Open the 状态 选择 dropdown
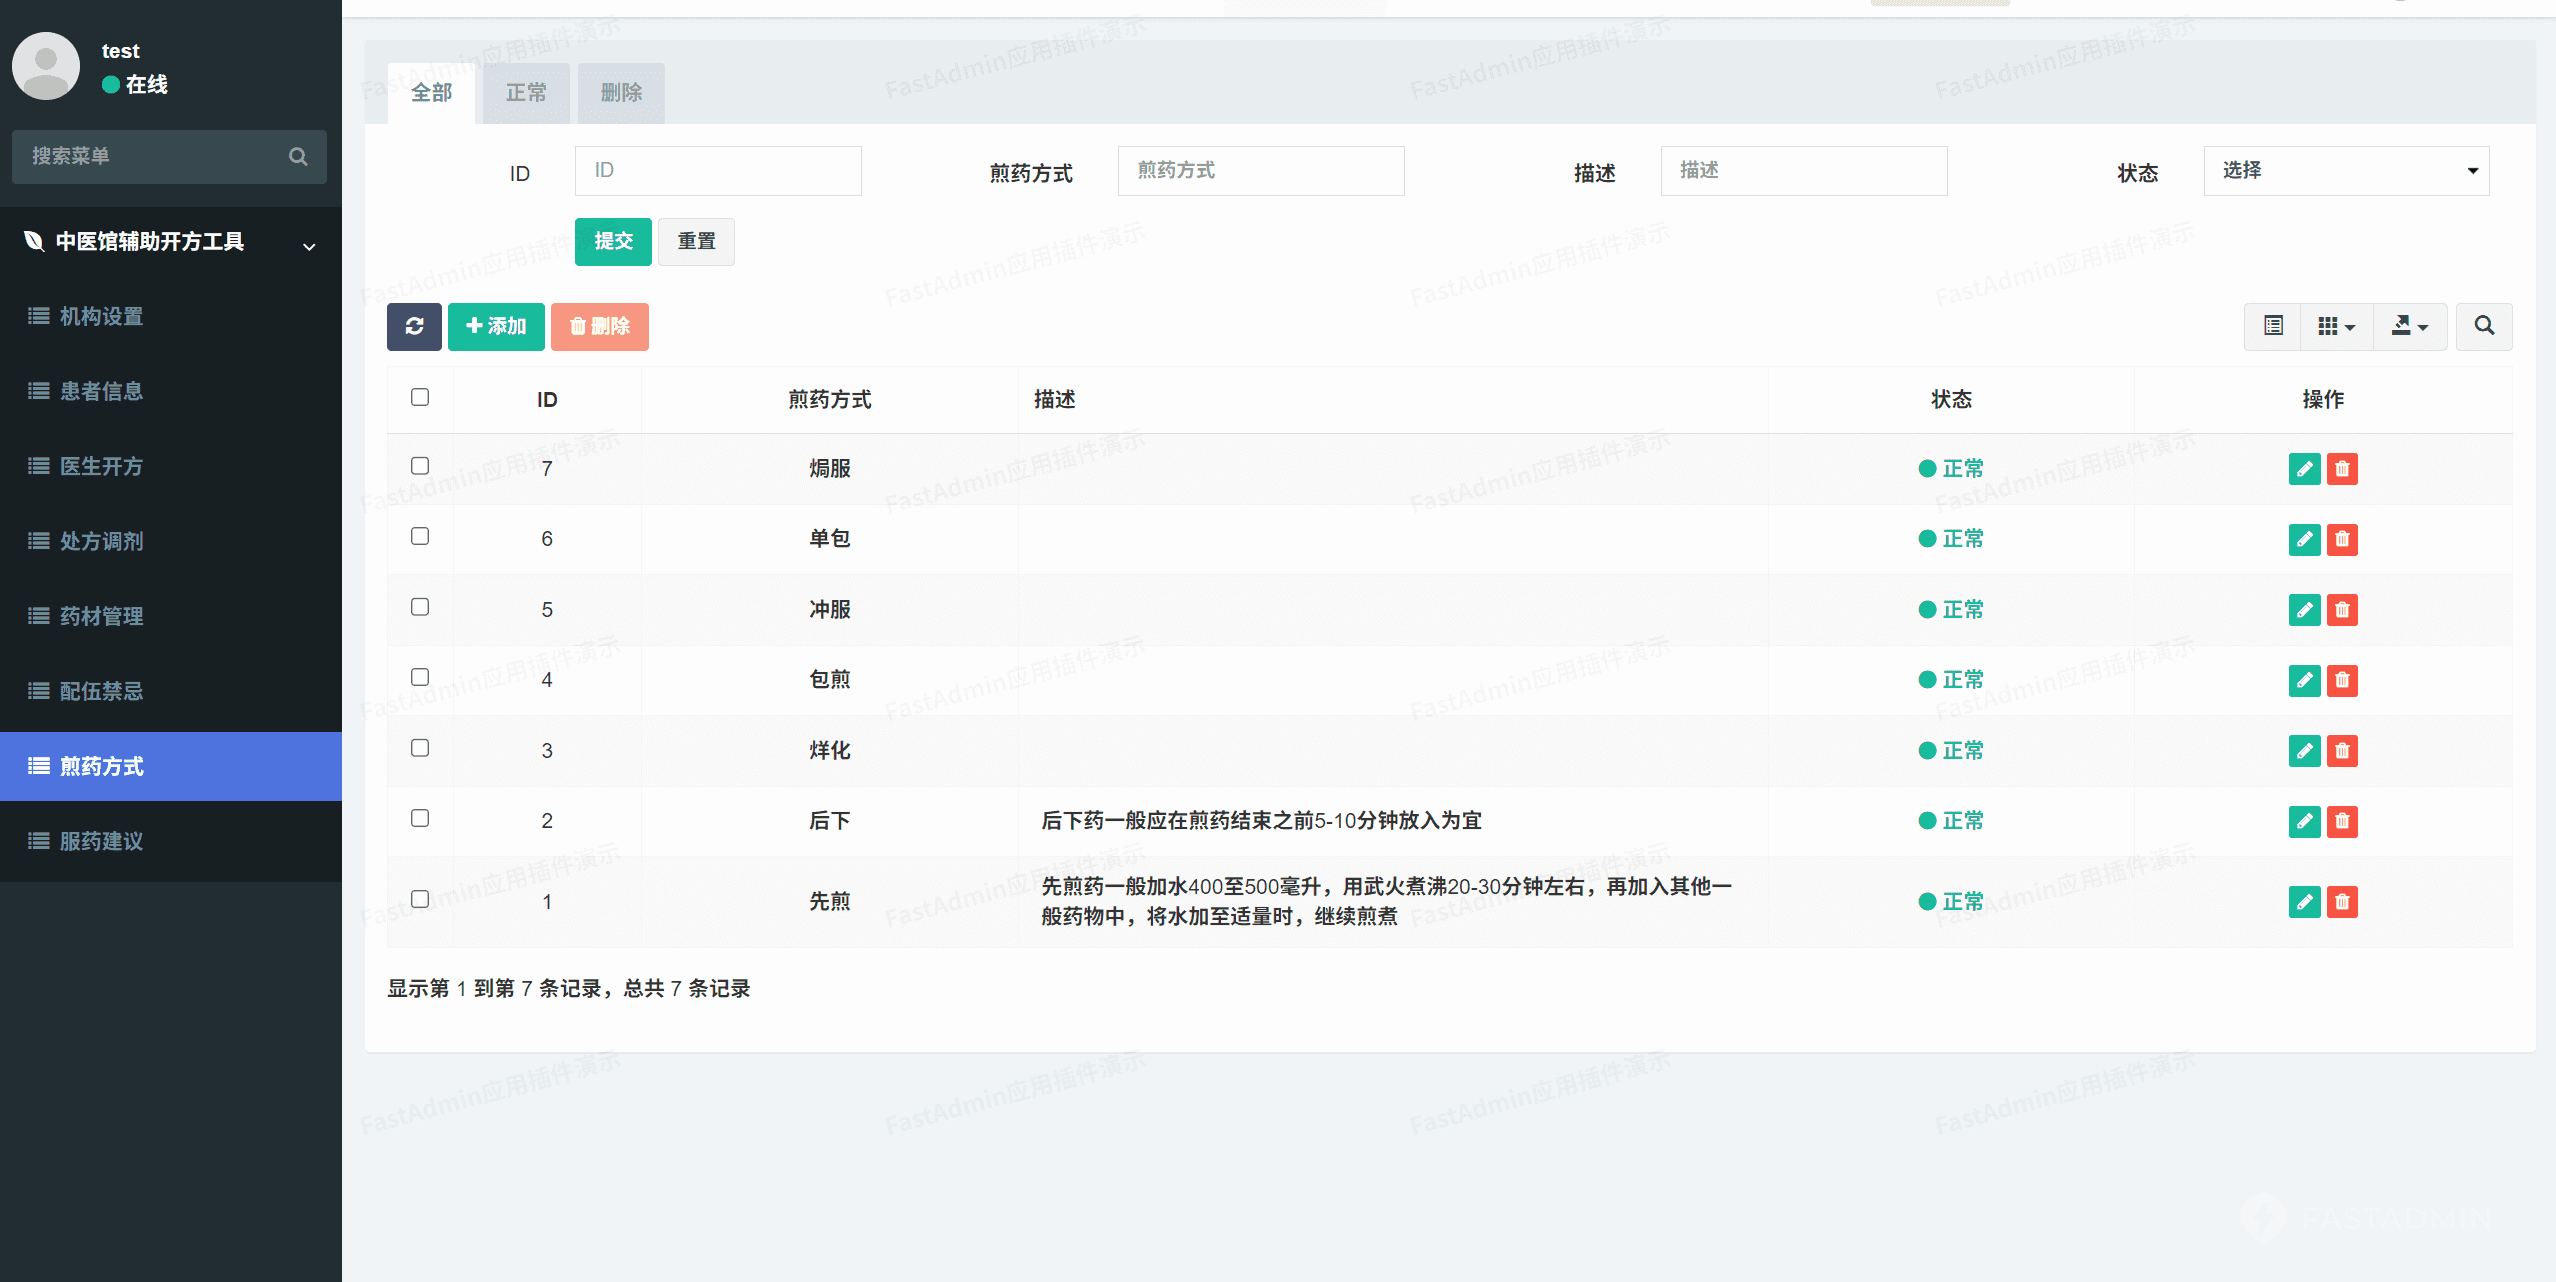The image size is (2556, 1282). click(x=2346, y=171)
